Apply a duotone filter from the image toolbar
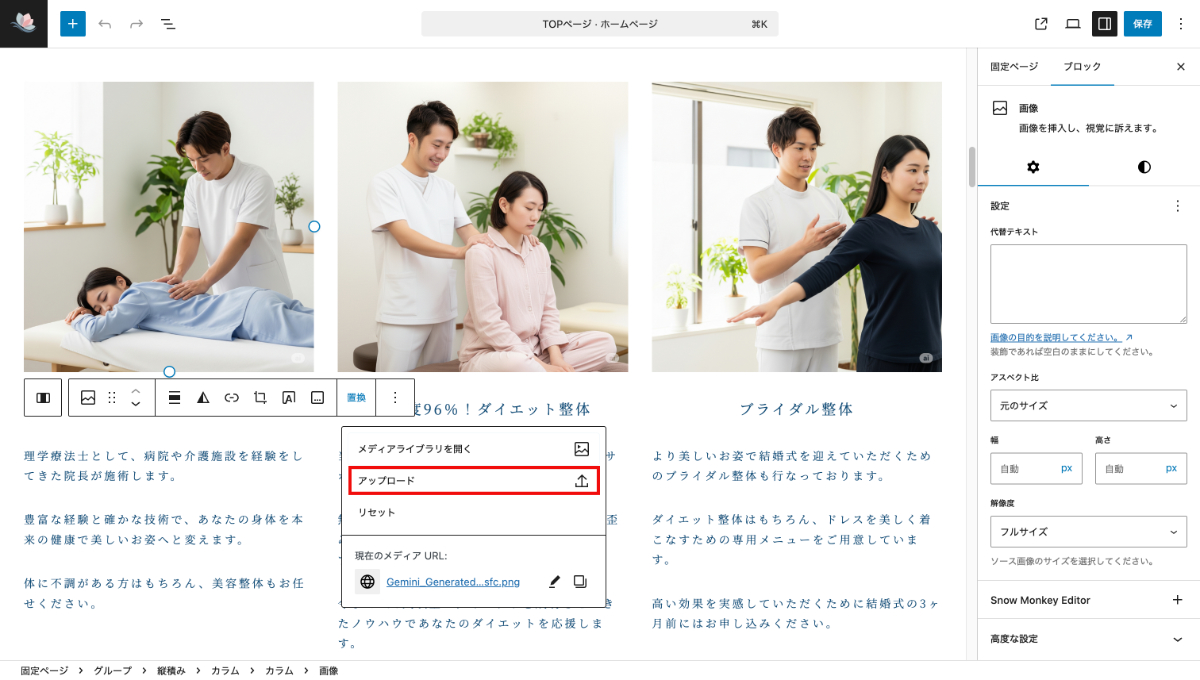 point(202,397)
